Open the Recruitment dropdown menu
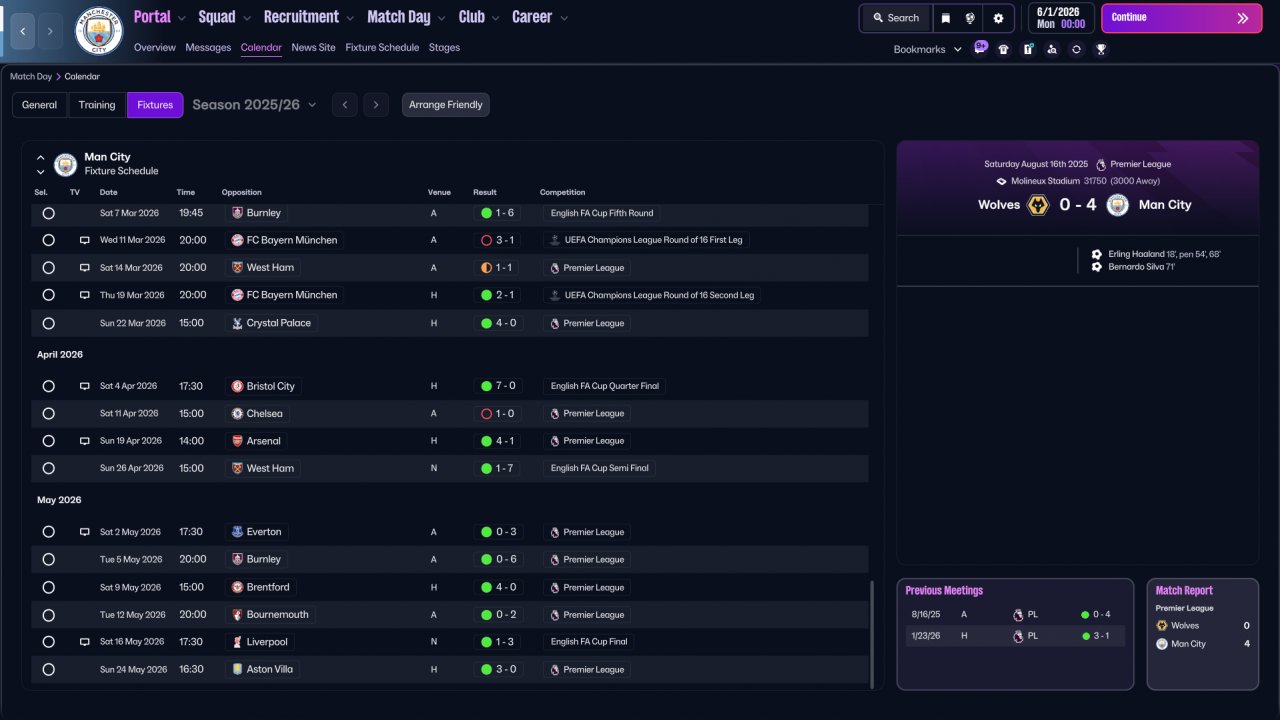The width and height of the screenshot is (1280, 720). coord(308,17)
